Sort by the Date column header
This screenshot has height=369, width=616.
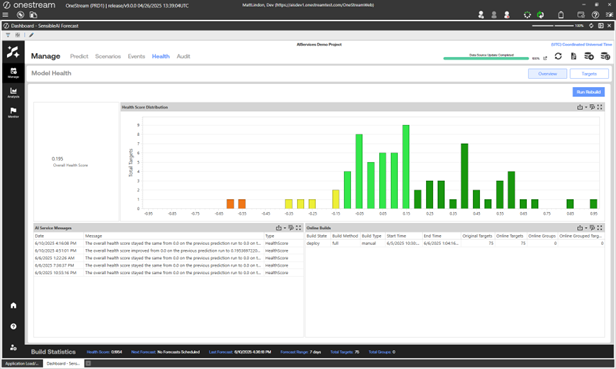pyautogui.click(x=59, y=236)
